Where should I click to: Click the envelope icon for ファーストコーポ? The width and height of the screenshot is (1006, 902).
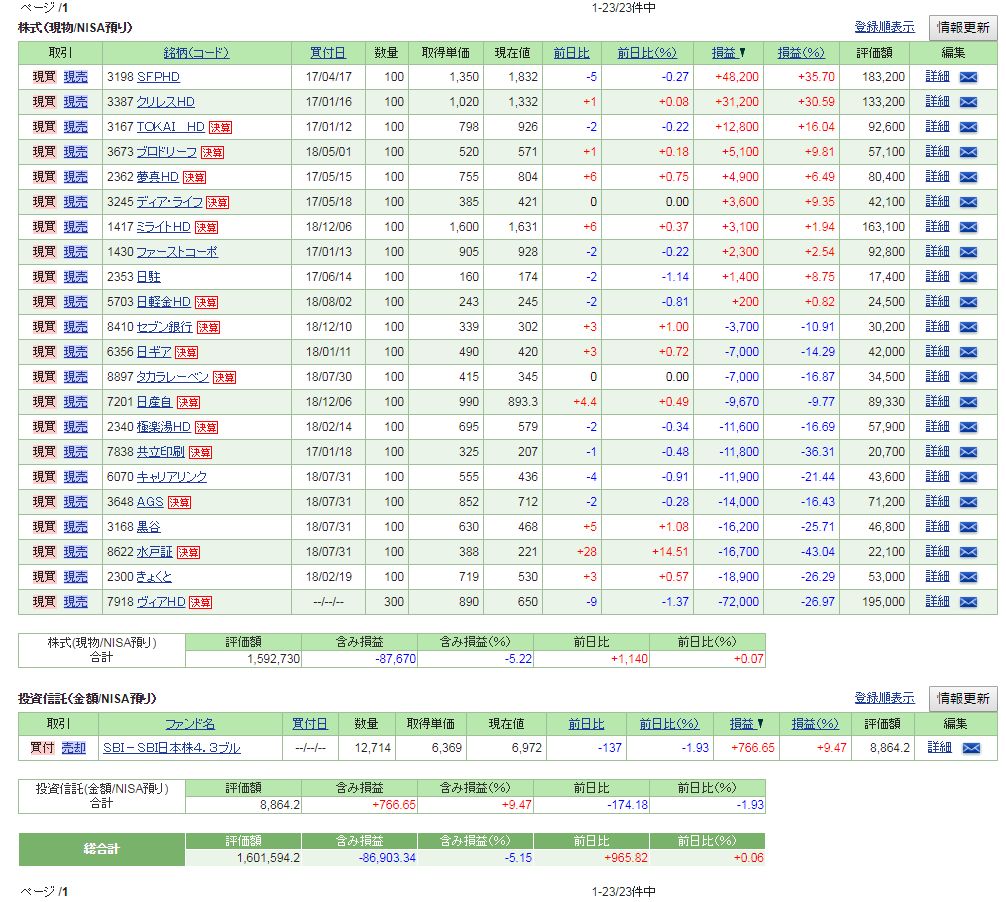968,252
